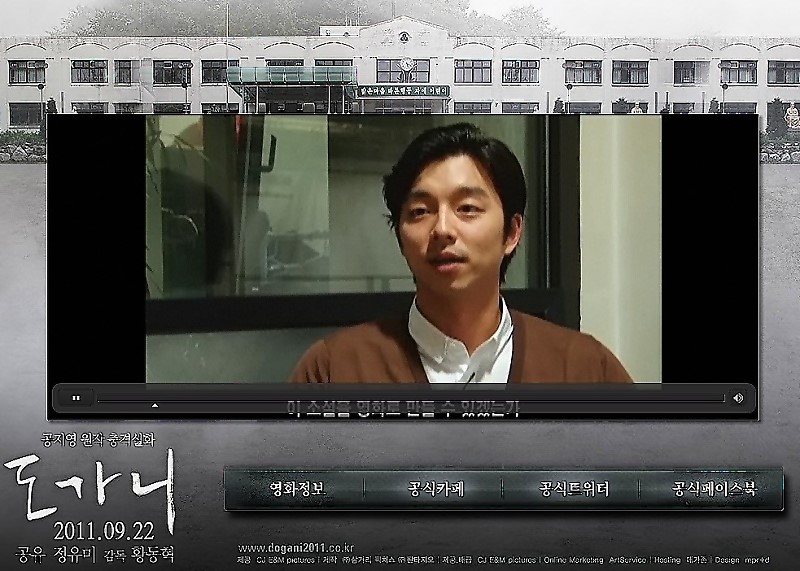
Task: Click the subtitle text below the video
Action: 403,409
